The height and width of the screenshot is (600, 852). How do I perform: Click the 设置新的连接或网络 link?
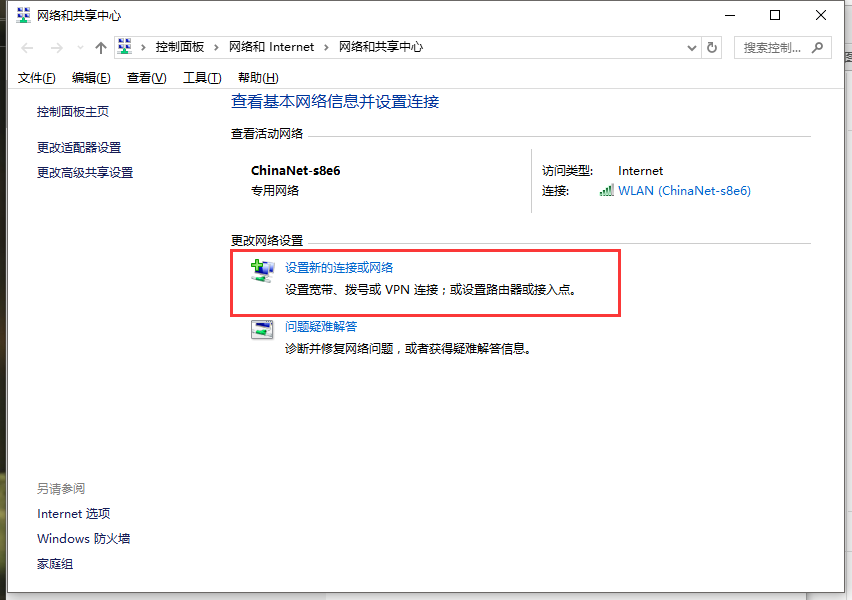339,267
